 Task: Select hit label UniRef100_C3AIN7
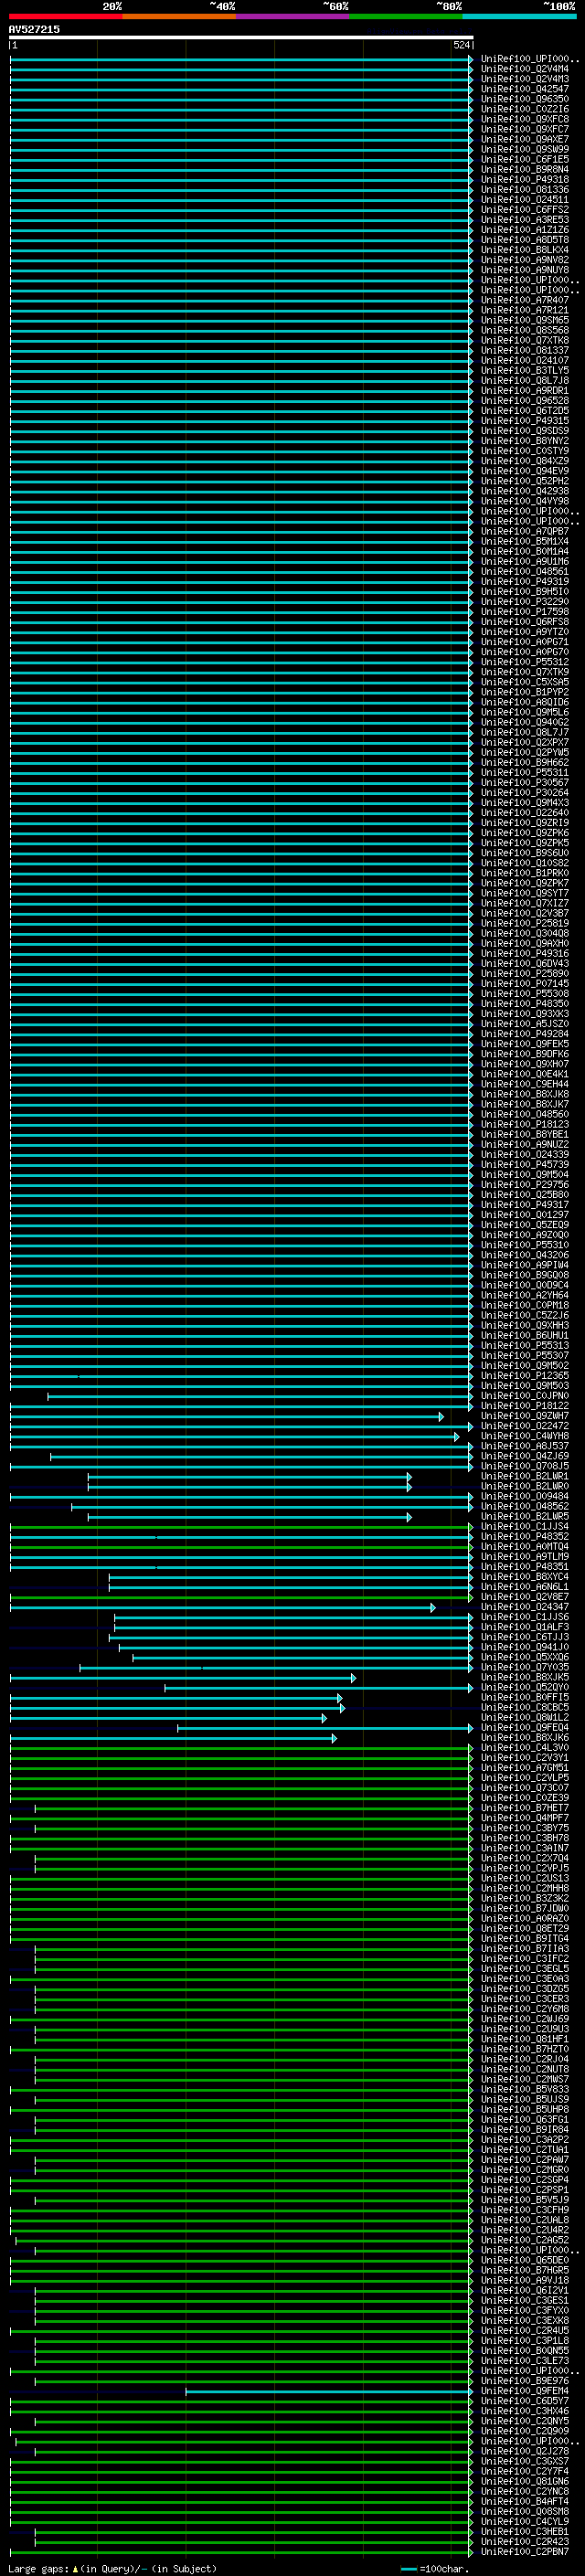tap(525, 1848)
